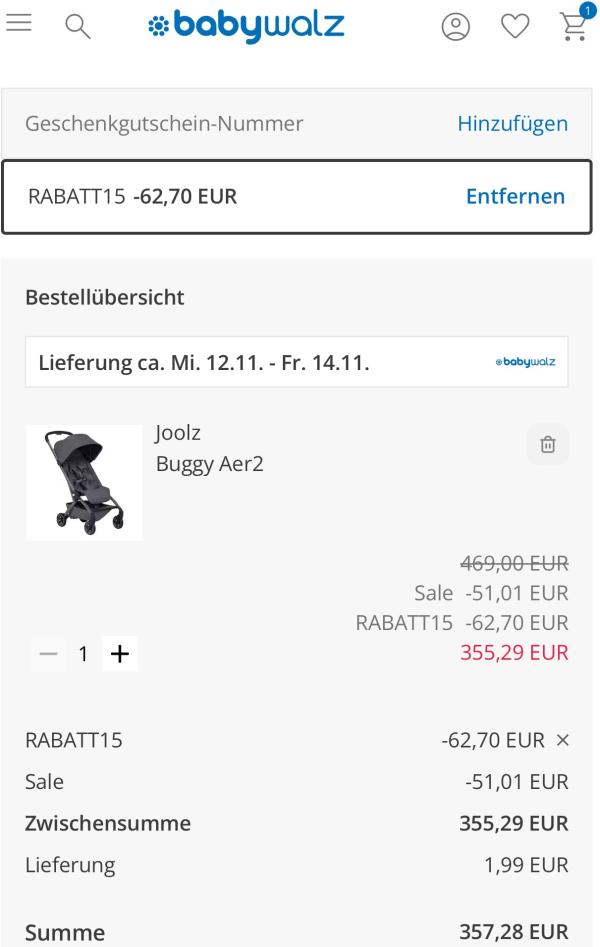Click Hinzufügen to add gift voucher
Image resolution: width=600 pixels, height=947 pixels.
[x=512, y=124]
